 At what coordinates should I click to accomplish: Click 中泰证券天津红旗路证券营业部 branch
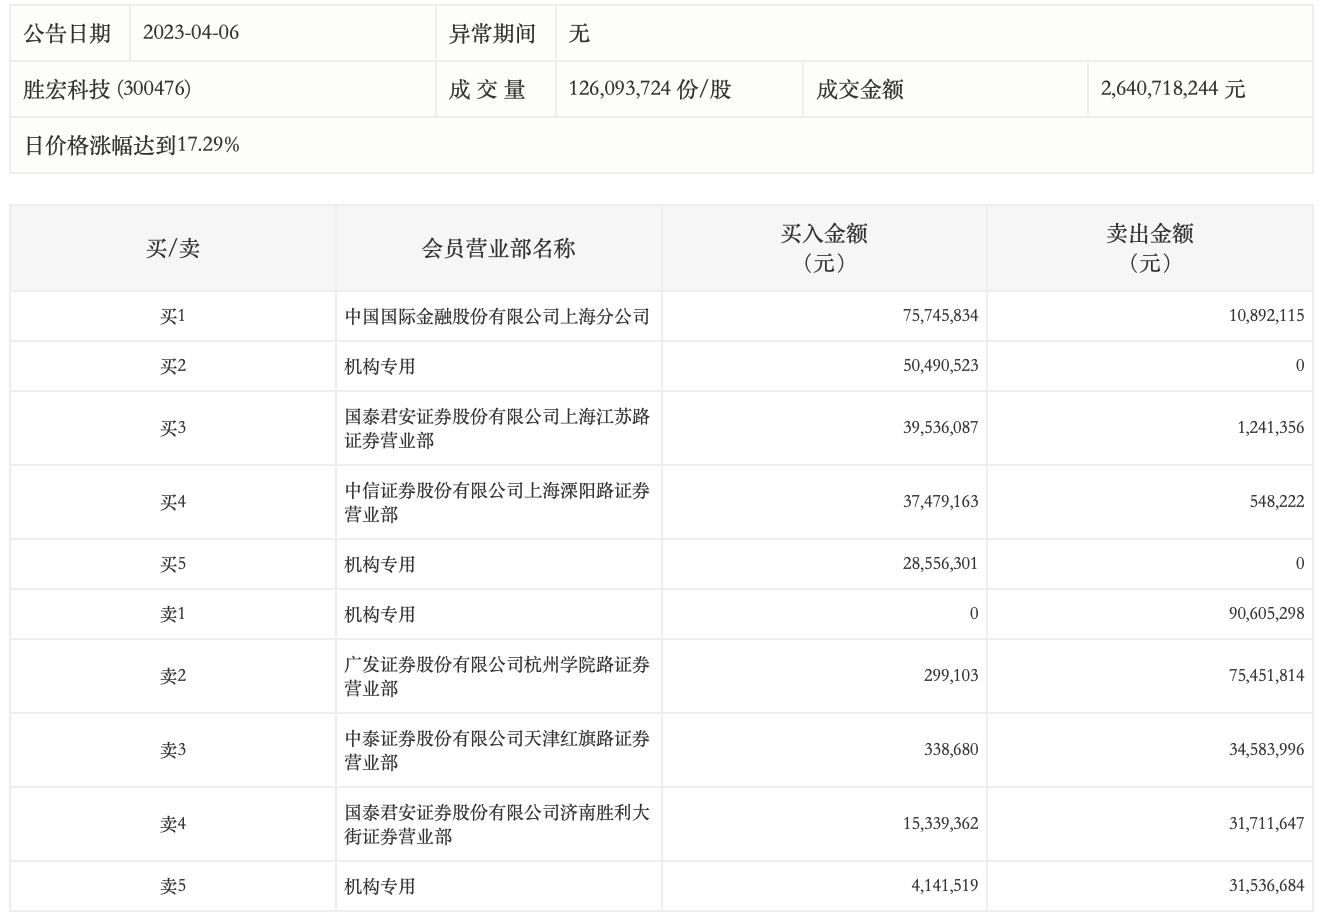click(x=497, y=750)
